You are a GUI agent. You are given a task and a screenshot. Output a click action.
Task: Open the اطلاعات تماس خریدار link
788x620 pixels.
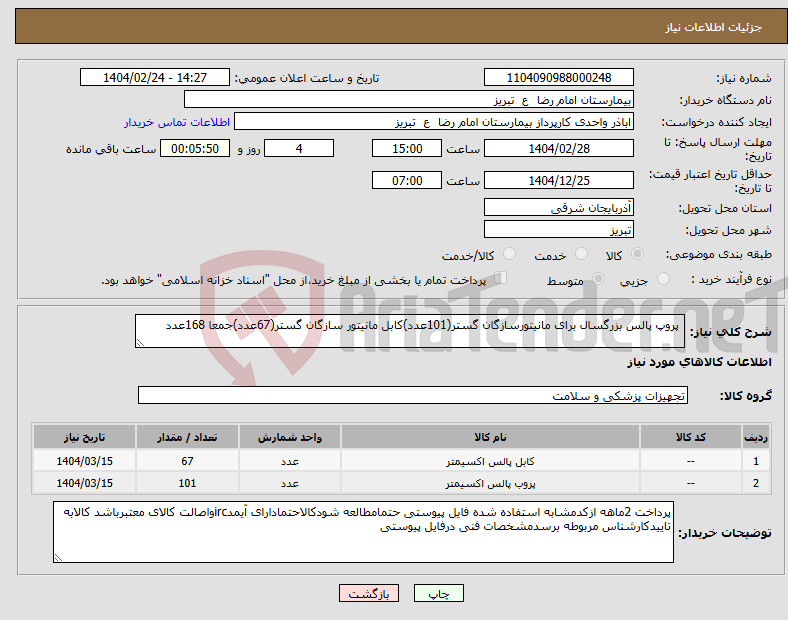point(177,123)
